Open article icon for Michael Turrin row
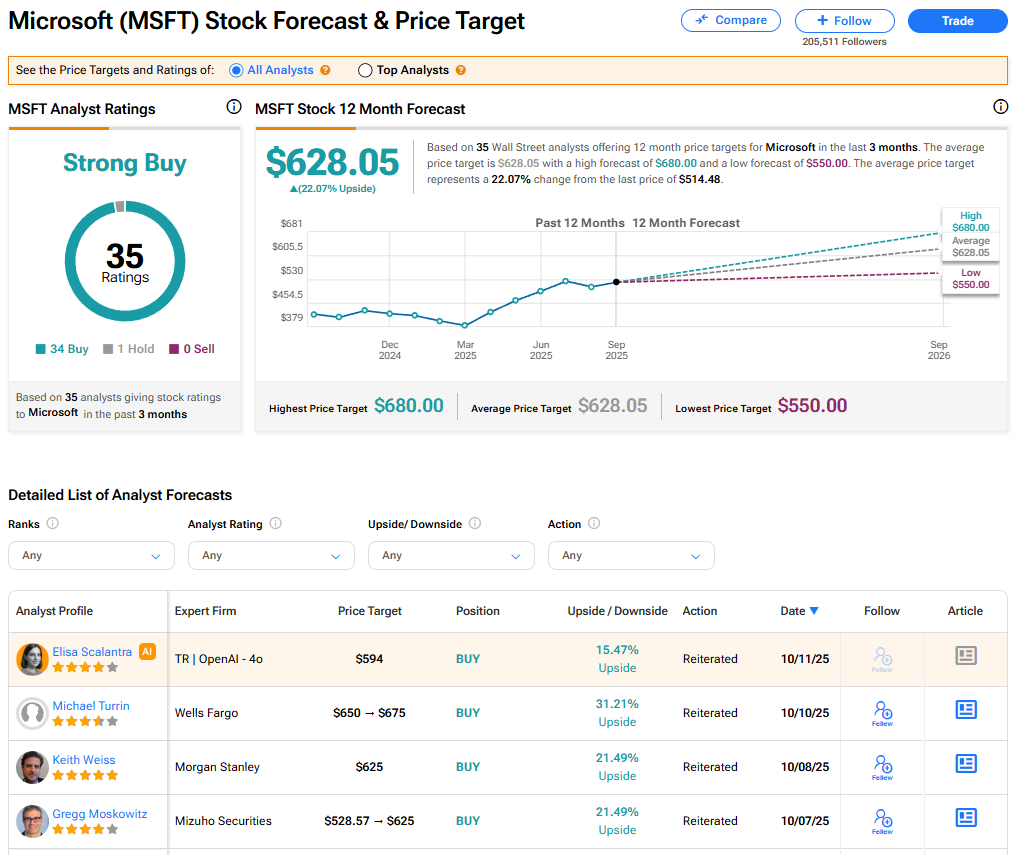The height and width of the screenshot is (855, 1020). tap(965, 710)
